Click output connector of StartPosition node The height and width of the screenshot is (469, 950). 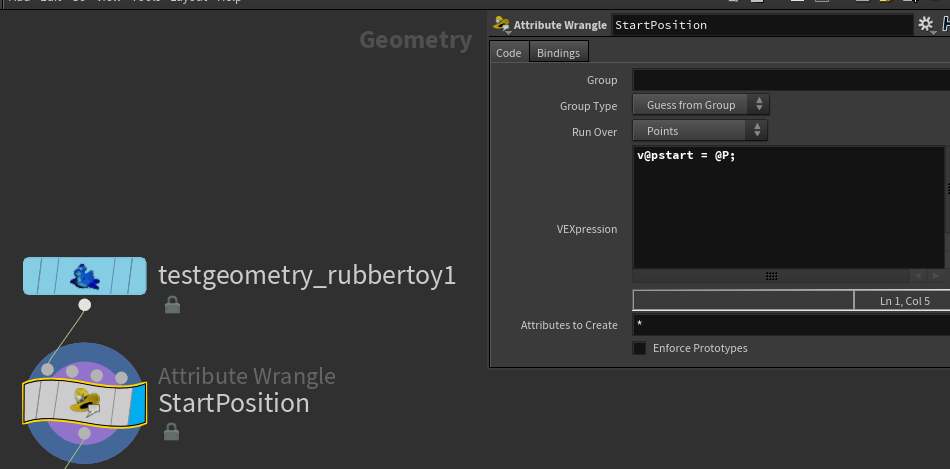click(85, 433)
